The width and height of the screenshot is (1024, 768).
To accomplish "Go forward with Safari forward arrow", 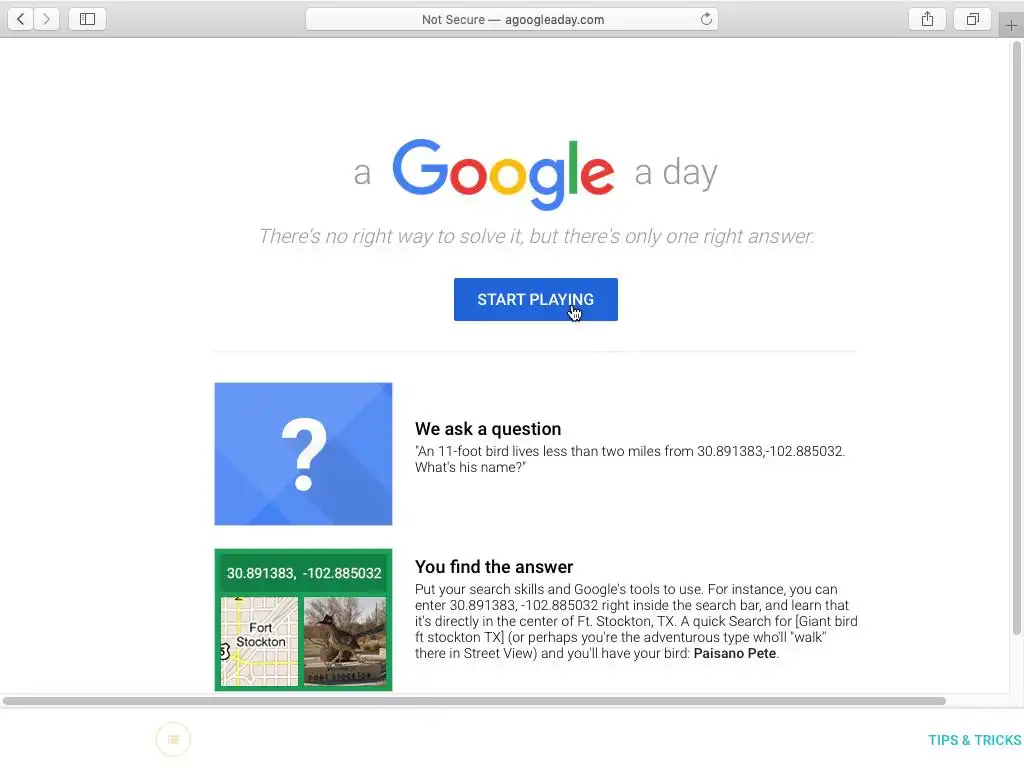I will pyautogui.click(x=46, y=19).
